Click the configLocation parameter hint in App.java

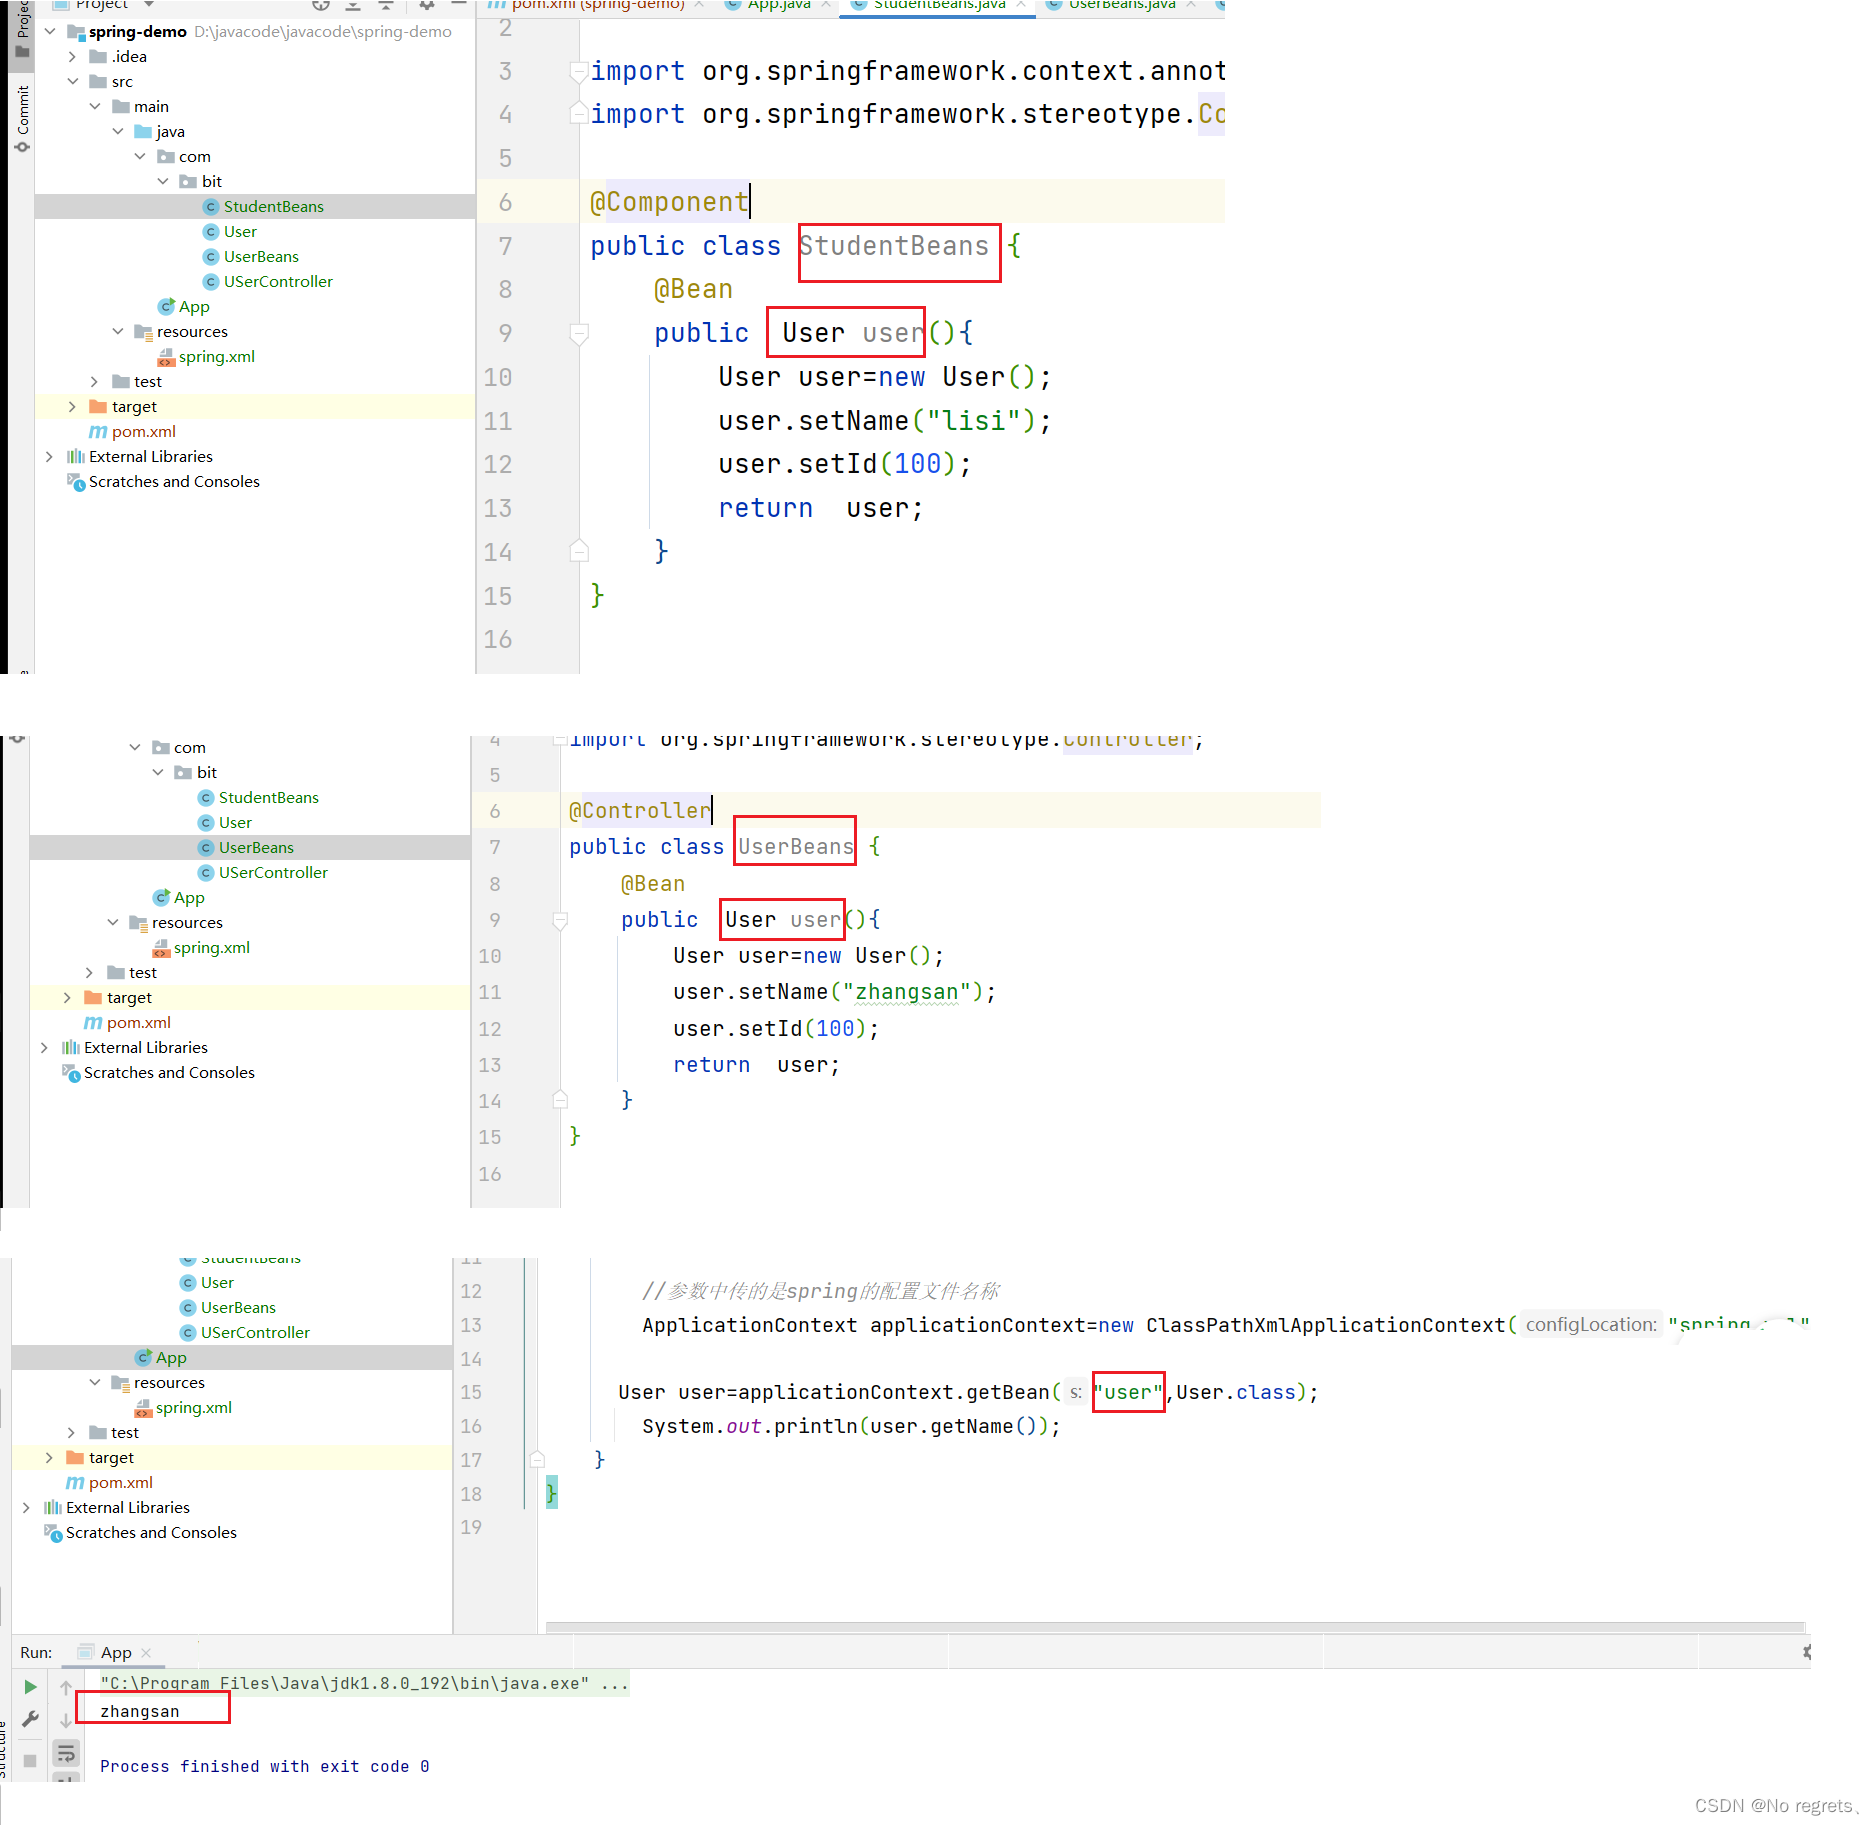coord(1590,1325)
